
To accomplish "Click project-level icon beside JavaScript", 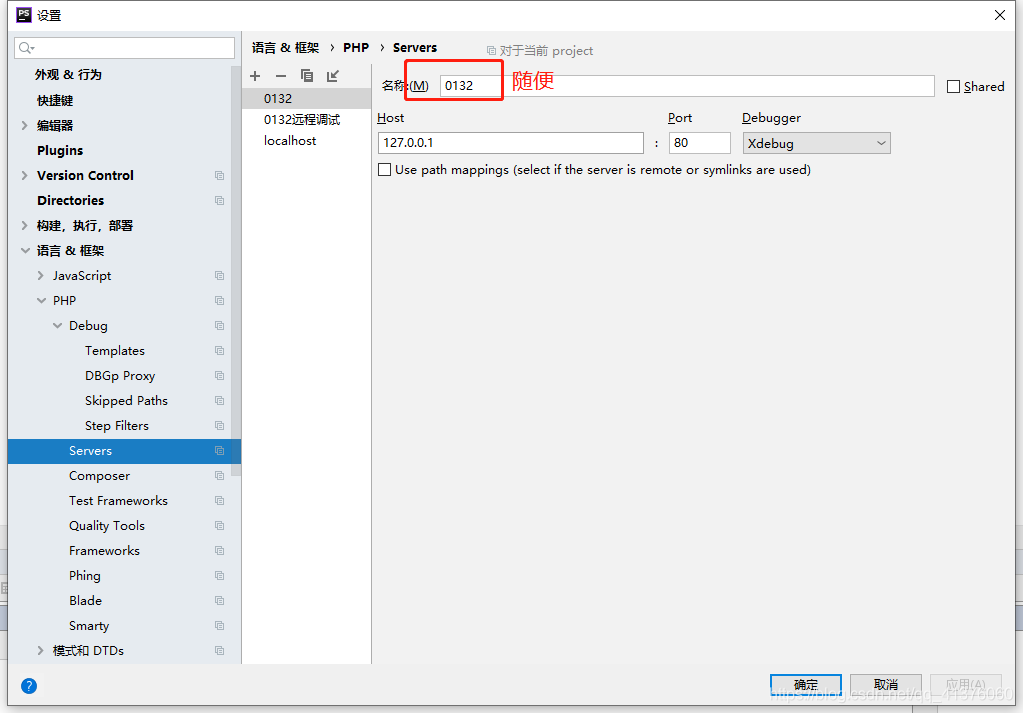I will point(219,276).
